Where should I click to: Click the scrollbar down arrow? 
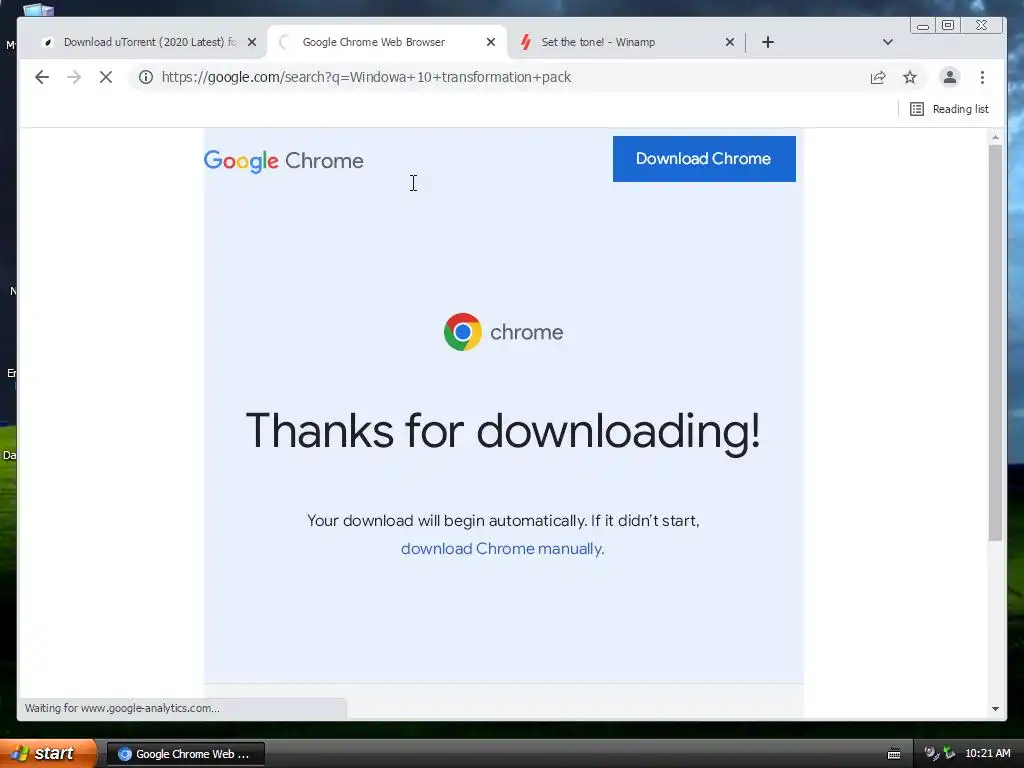pyautogui.click(x=995, y=709)
